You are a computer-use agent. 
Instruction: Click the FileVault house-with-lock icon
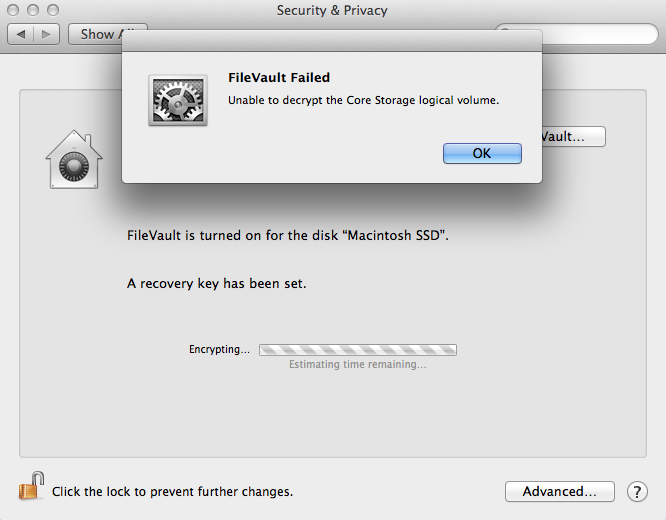tap(74, 159)
